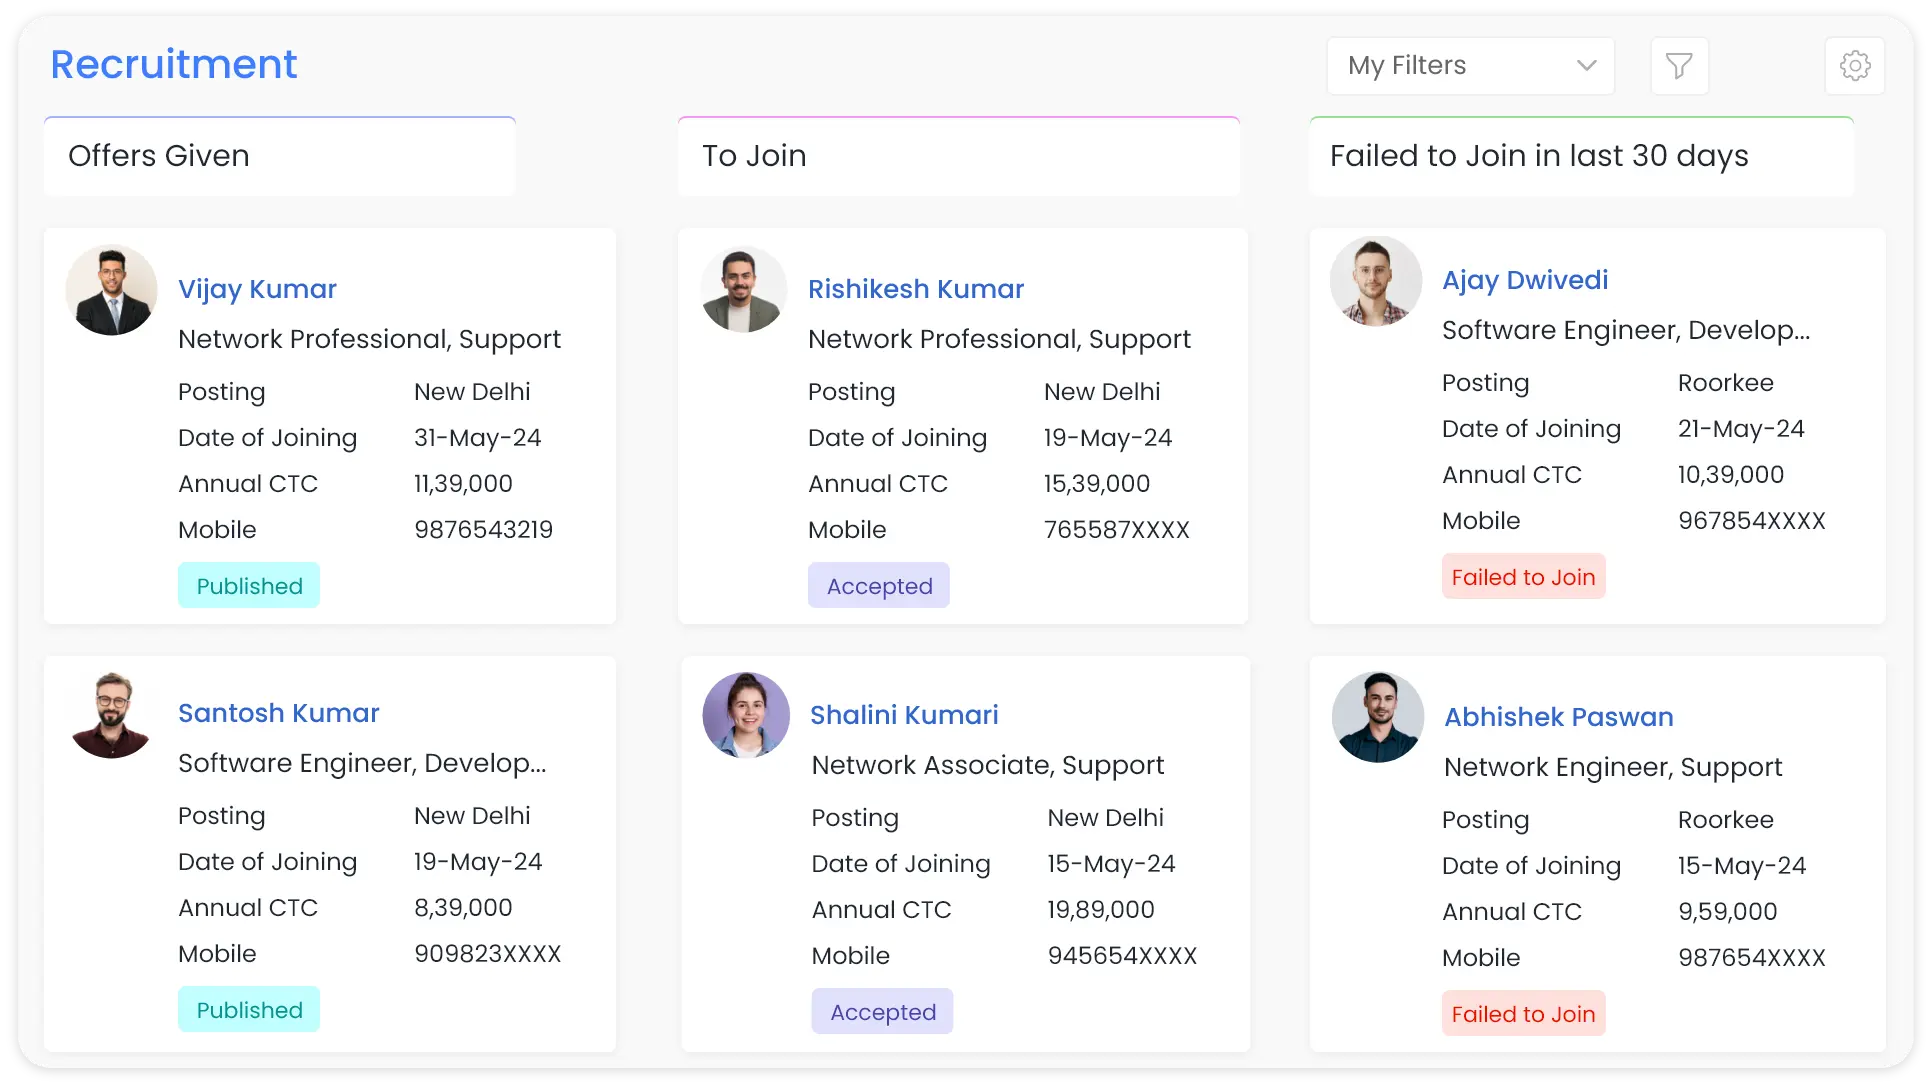The height and width of the screenshot is (1088, 1932).
Task: Click Santosh Kumar's Published status badge
Action: click(249, 1010)
